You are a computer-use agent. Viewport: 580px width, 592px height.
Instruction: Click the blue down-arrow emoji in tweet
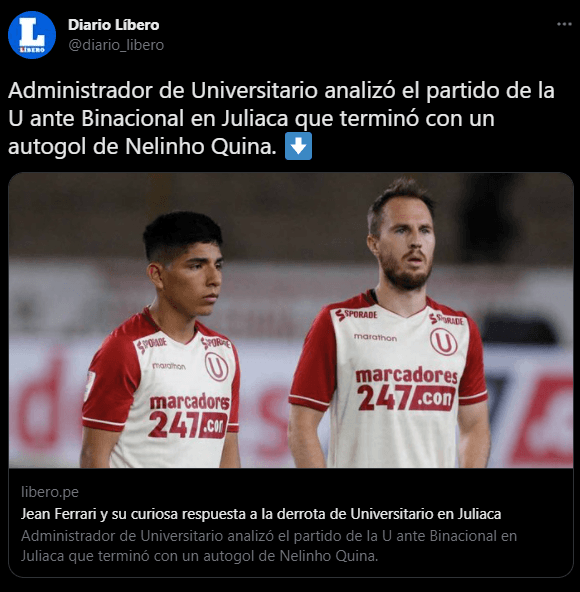click(298, 146)
